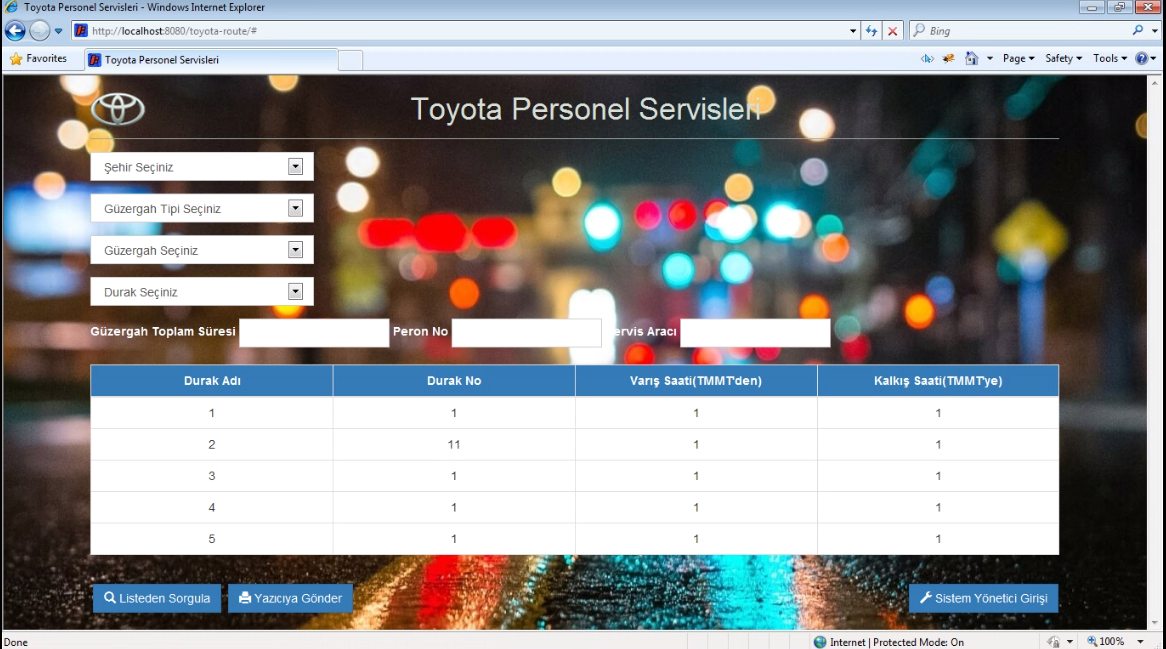Select the Toyota Personel Servisleri tab
The width and height of the screenshot is (1166, 649).
pos(211,59)
